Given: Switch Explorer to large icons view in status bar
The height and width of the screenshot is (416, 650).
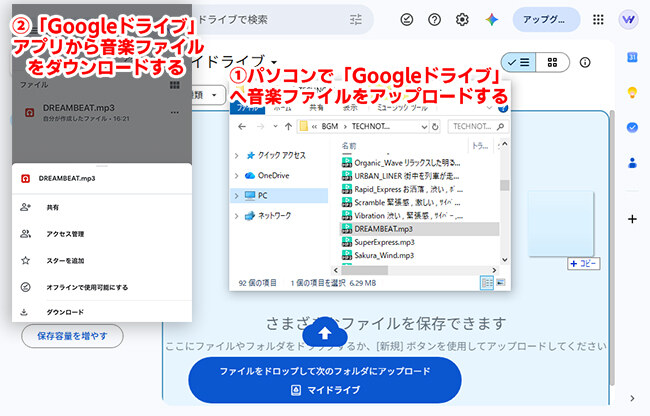Looking at the screenshot, I should (x=501, y=283).
